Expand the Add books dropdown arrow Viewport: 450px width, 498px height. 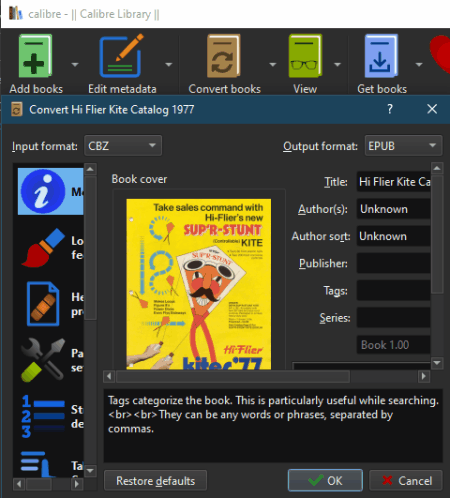tap(75, 64)
